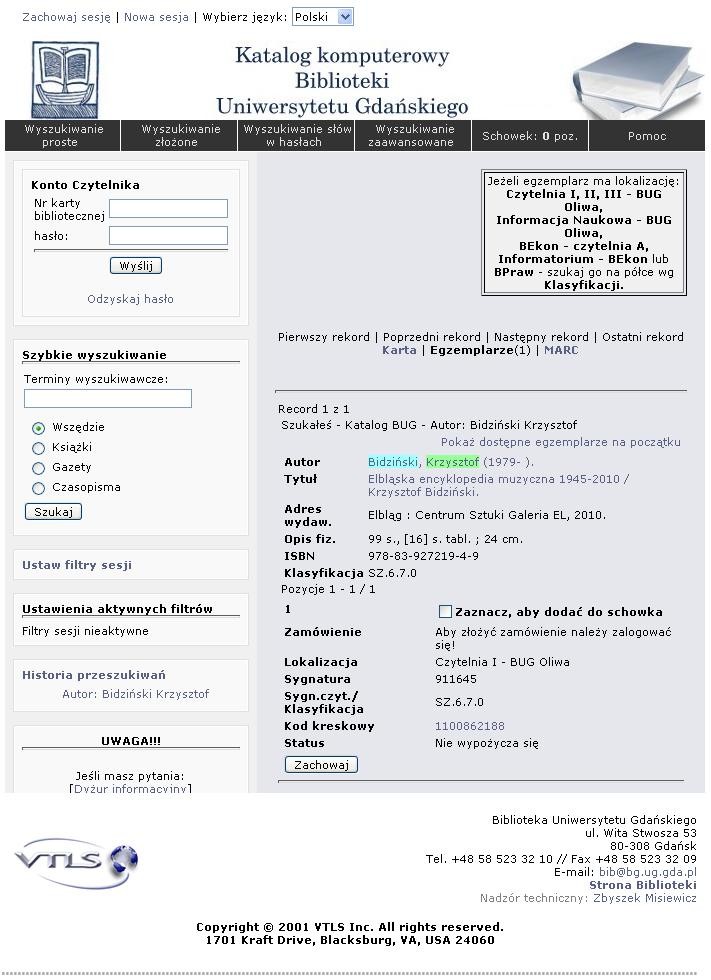
Task: Click the Szukaj quick search button
Action: (53, 512)
